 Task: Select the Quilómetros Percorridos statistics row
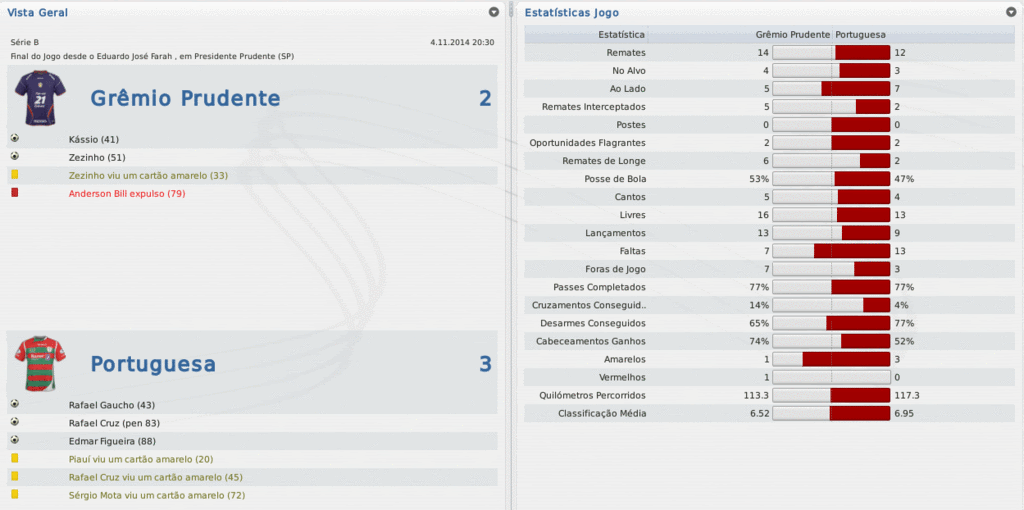click(x=602, y=395)
